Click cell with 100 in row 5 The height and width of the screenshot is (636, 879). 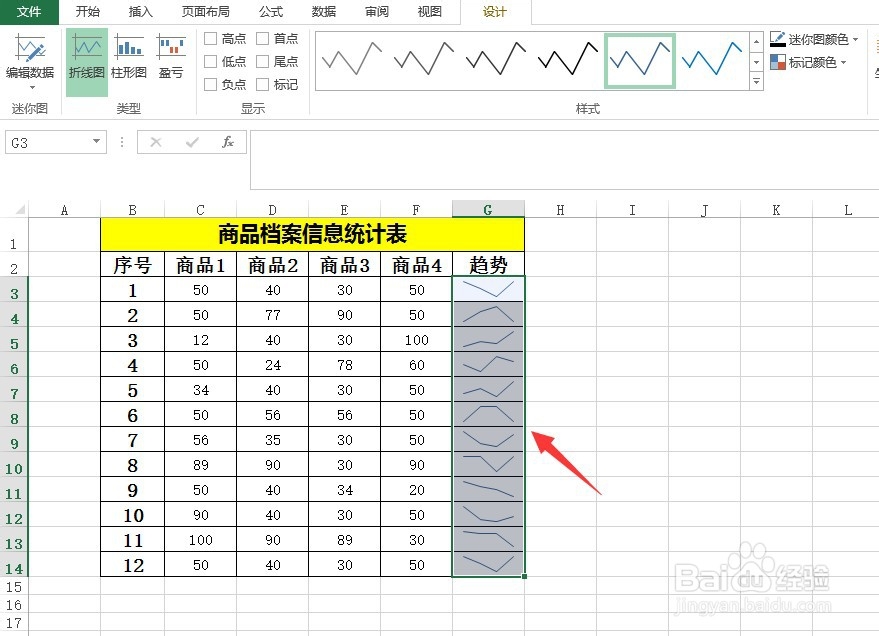(x=416, y=340)
